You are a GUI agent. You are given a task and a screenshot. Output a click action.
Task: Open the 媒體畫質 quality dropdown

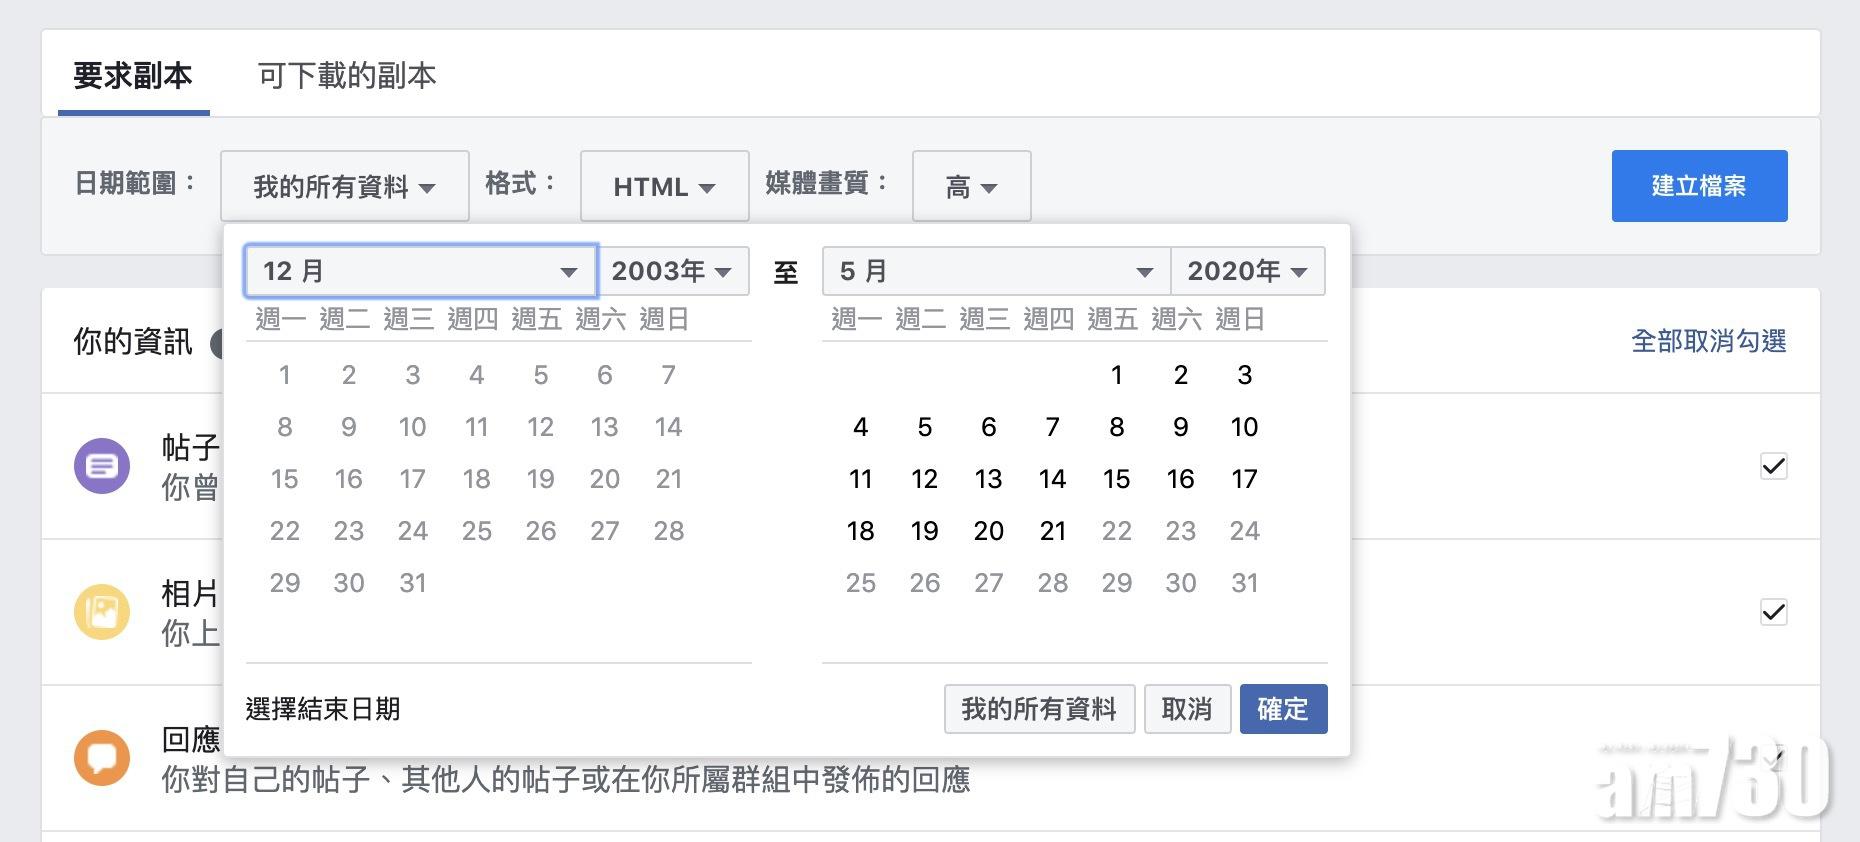971,187
